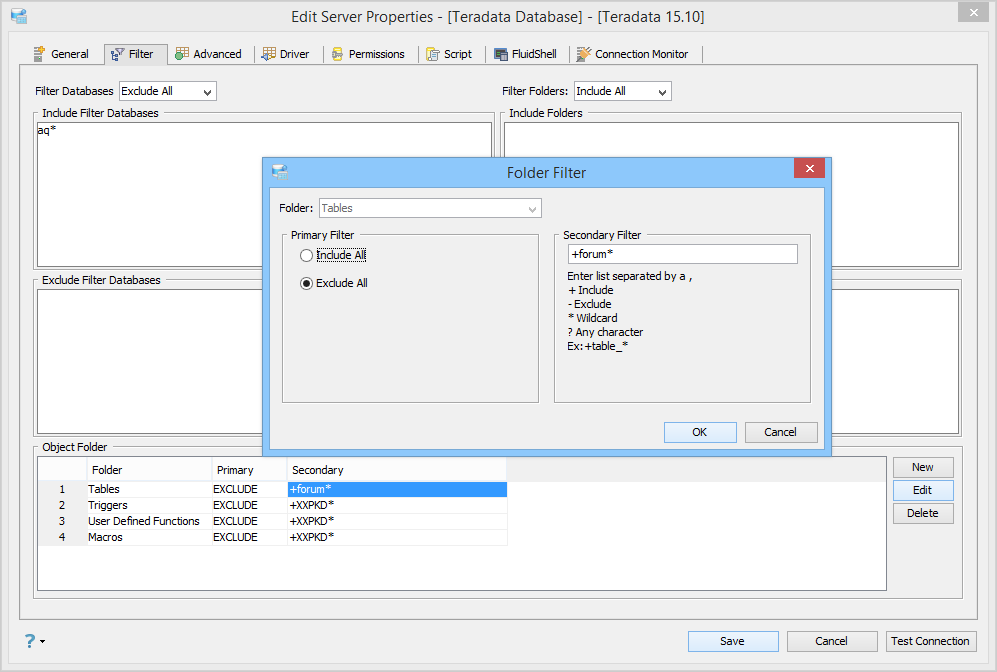Viewport: 997px width, 672px height.
Task: Click the +XXPKD* cell in Macros row
Action: pyautogui.click(x=397, y=537)
